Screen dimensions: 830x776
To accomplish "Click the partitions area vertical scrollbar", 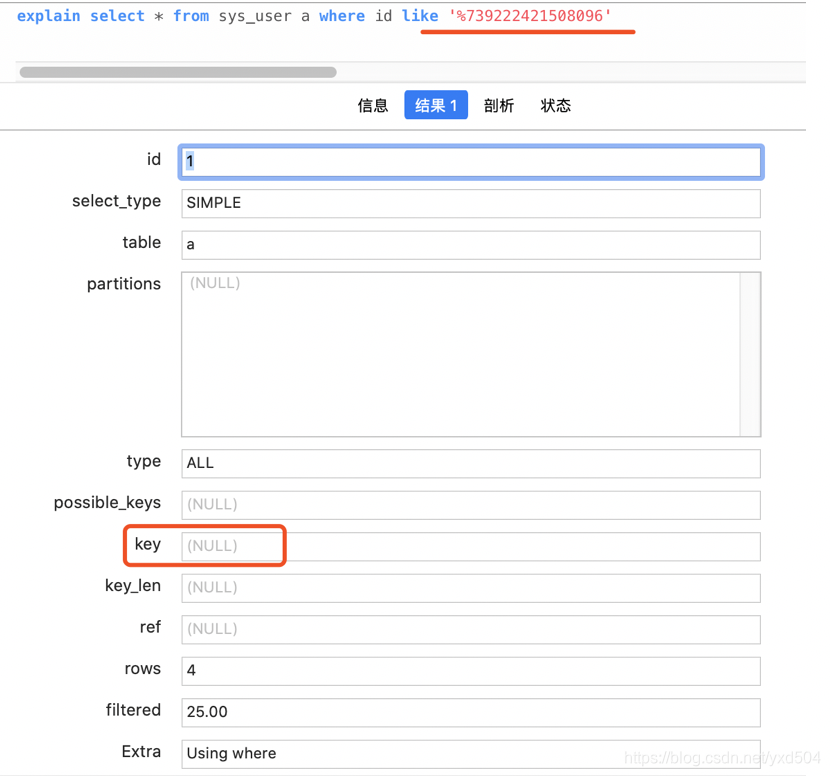I will (x=750, y=354).
